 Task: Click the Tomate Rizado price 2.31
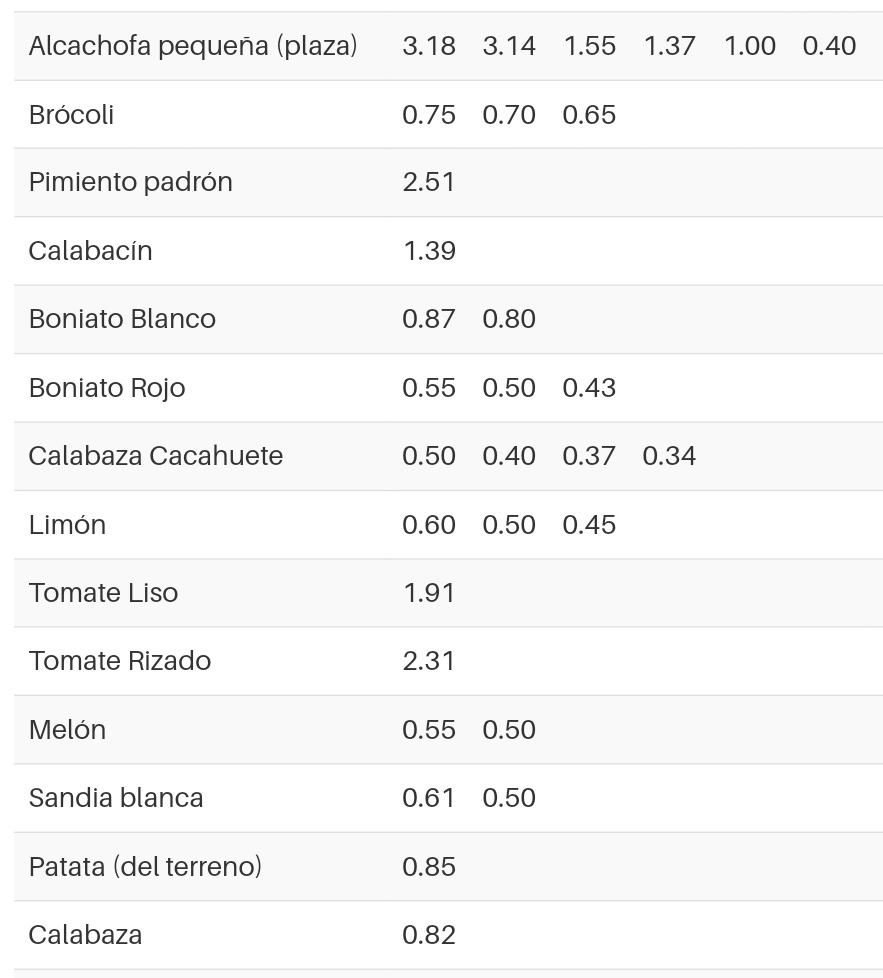[429, 661]
